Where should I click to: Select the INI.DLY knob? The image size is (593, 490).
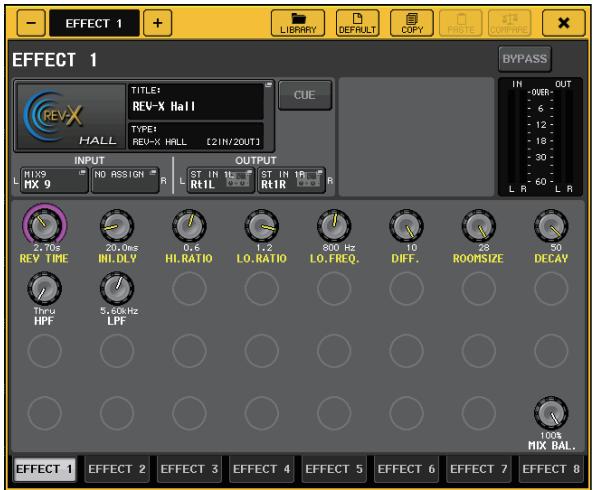click(117, 226)
